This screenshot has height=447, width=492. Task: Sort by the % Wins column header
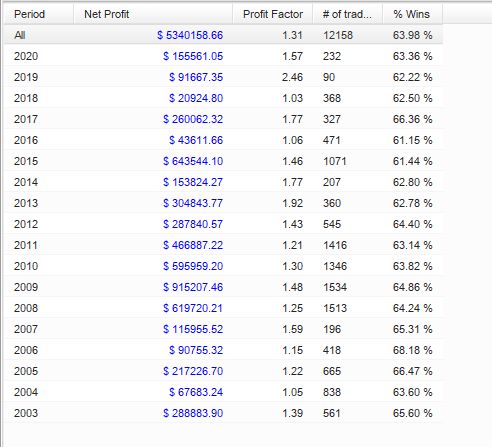[x=413, y=14]
